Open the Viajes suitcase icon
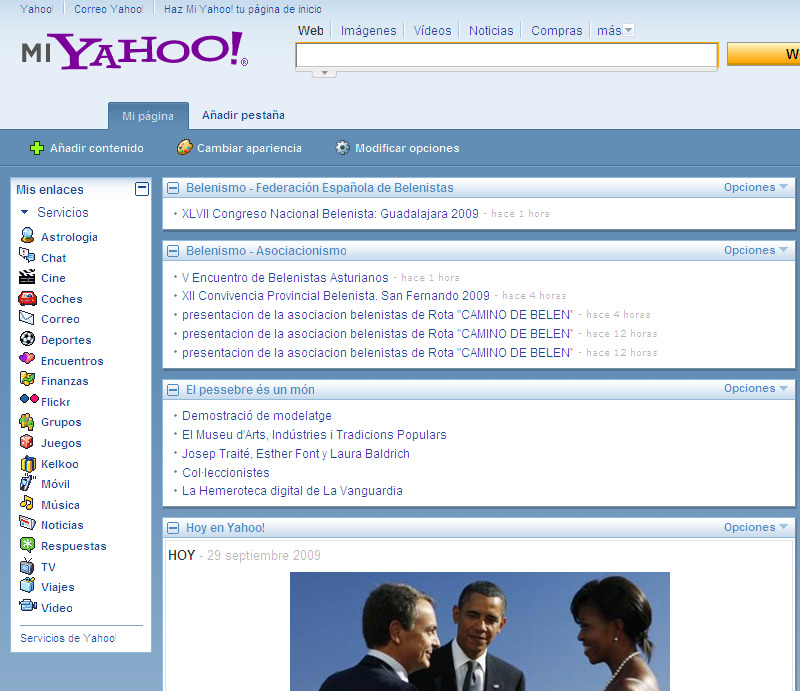 27,585
